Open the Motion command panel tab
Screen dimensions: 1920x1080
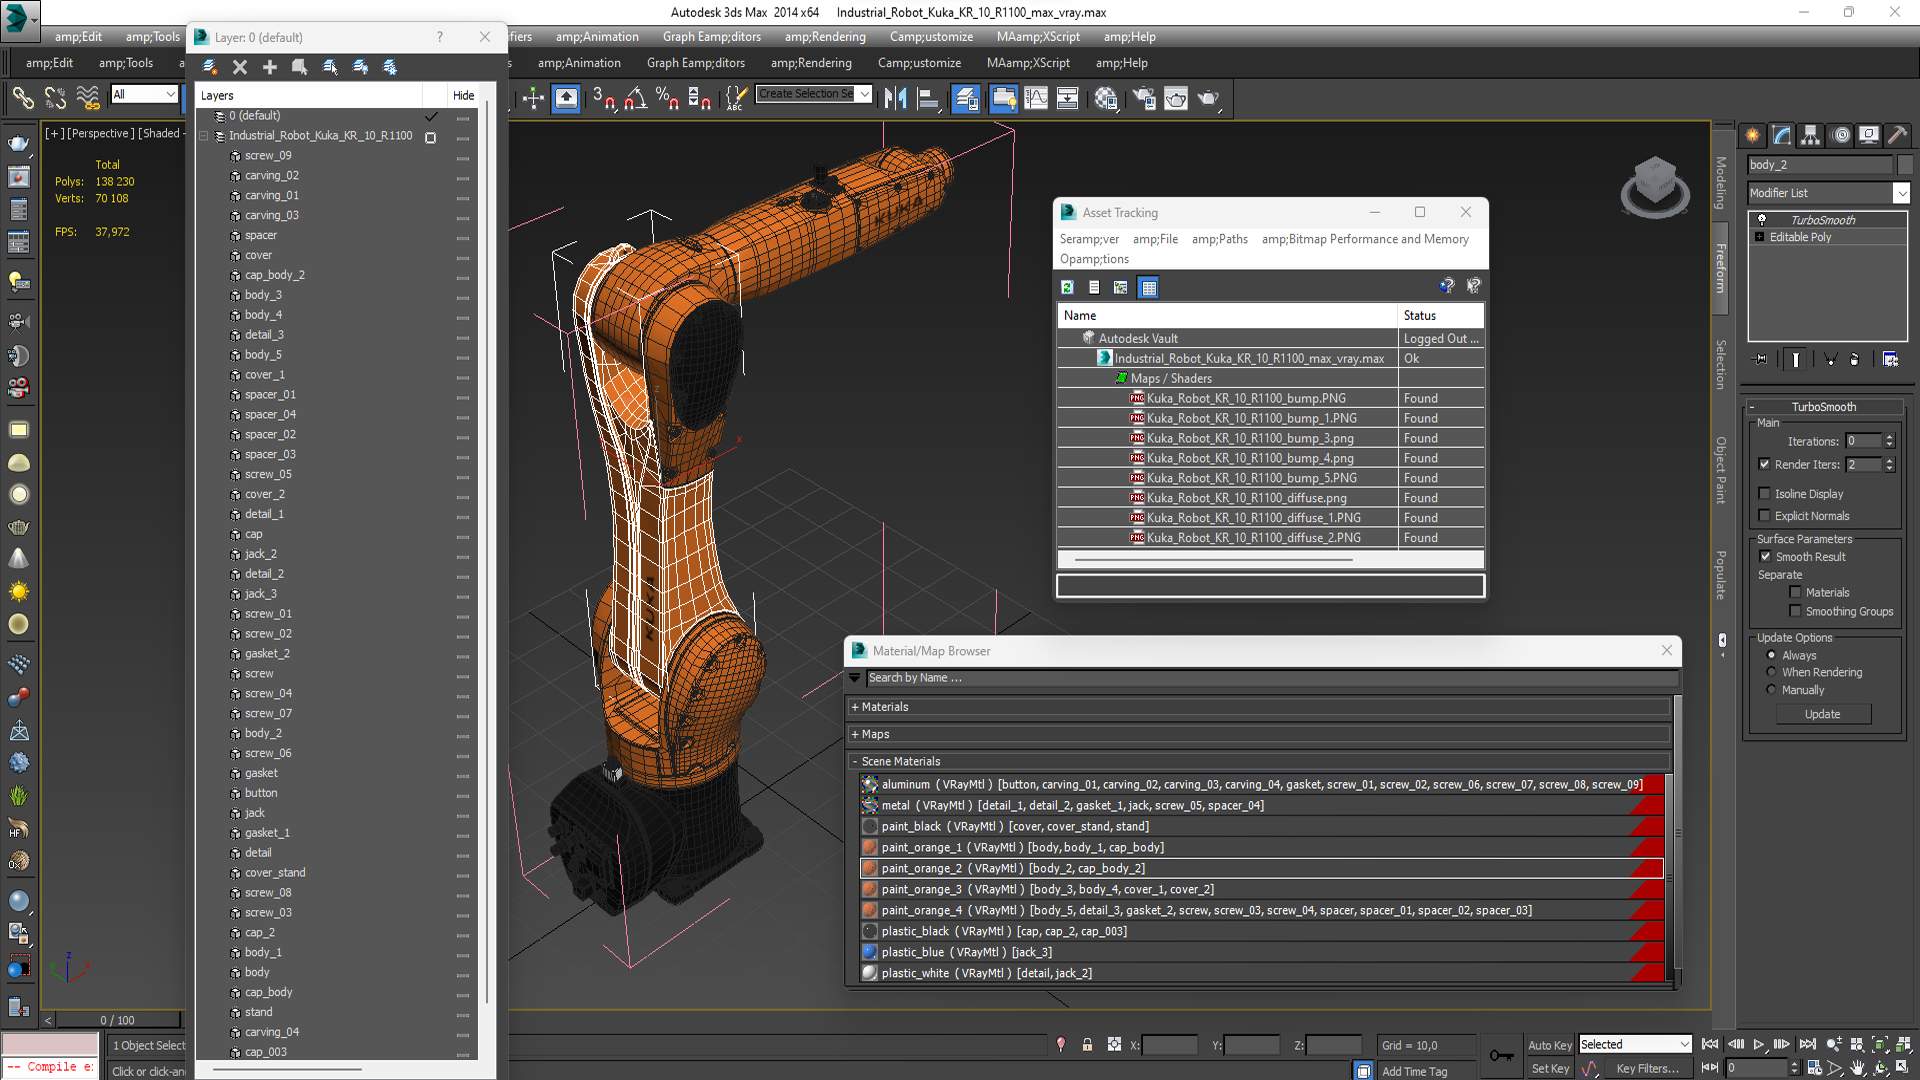pyautogui.click(x=1841, y=135)
